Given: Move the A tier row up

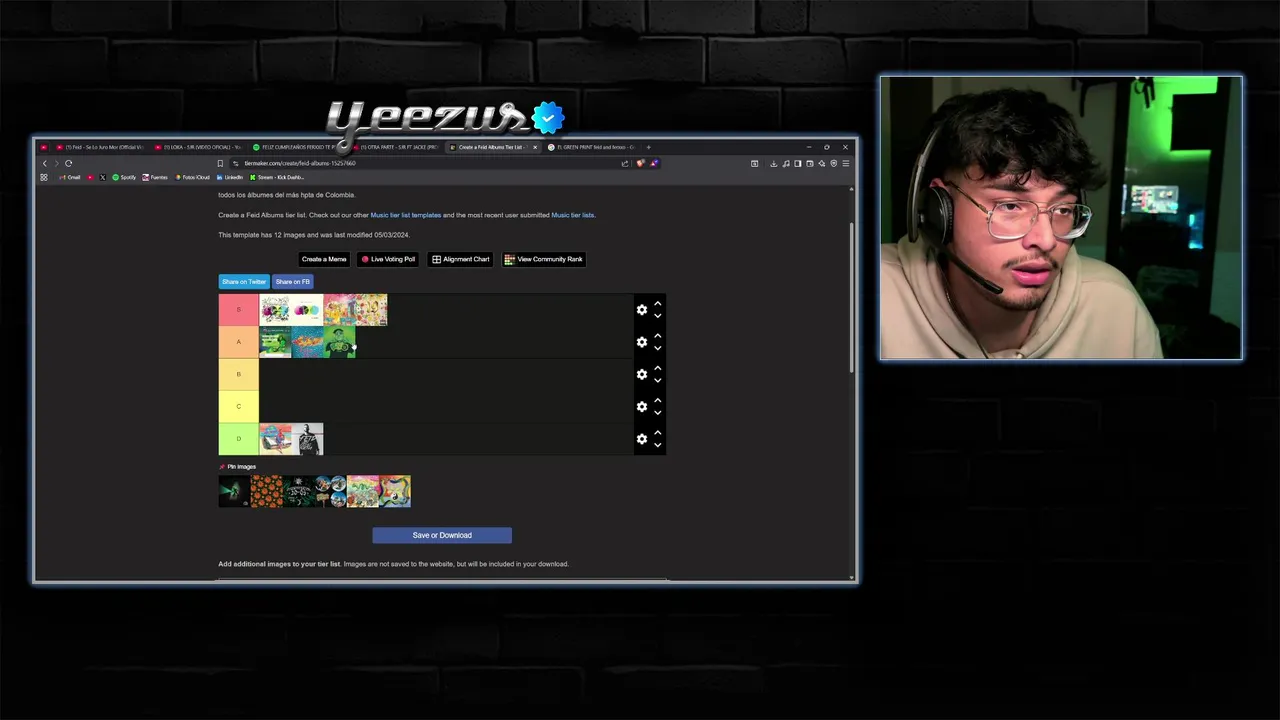Looking at the screenshot, I should click(657, 336).
